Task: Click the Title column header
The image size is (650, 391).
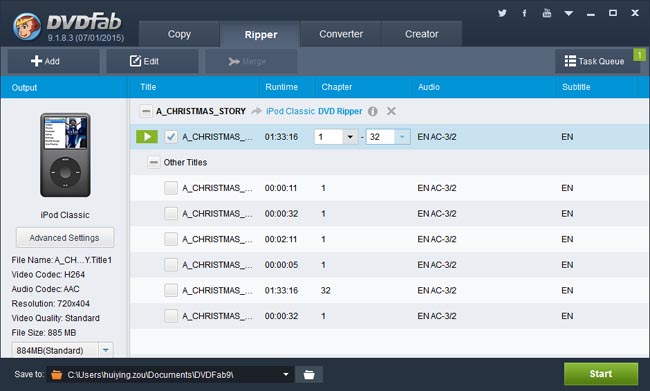Action: tap(148, 87)
